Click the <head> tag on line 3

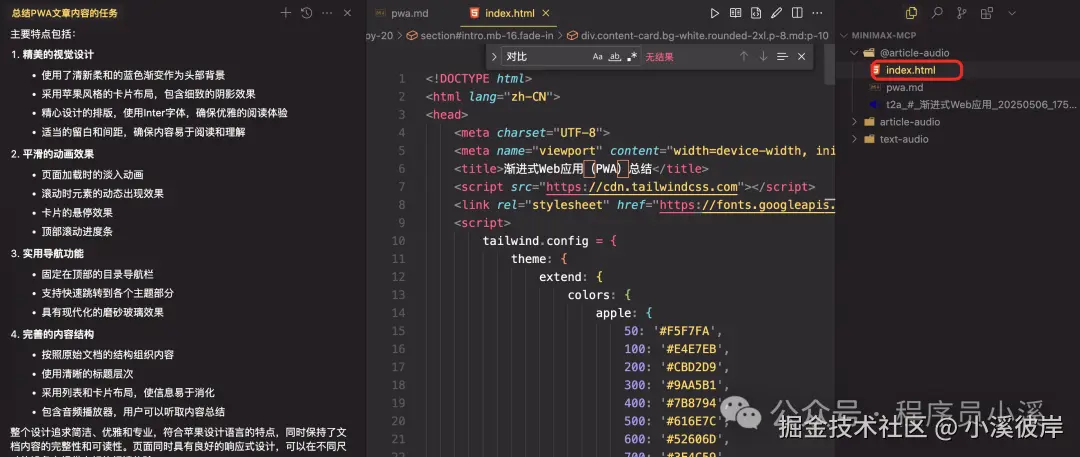tap(447, 115)
